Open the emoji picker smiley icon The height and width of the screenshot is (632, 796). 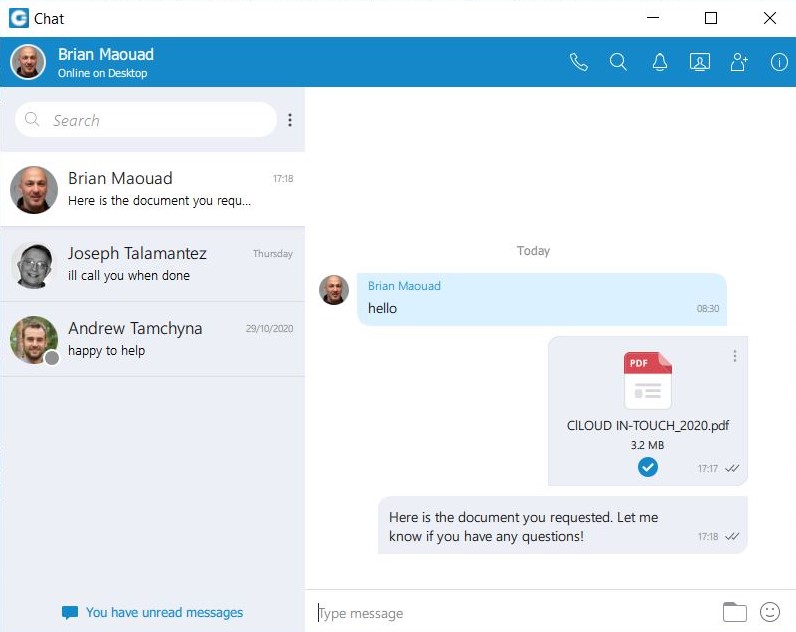coord(770,612)
